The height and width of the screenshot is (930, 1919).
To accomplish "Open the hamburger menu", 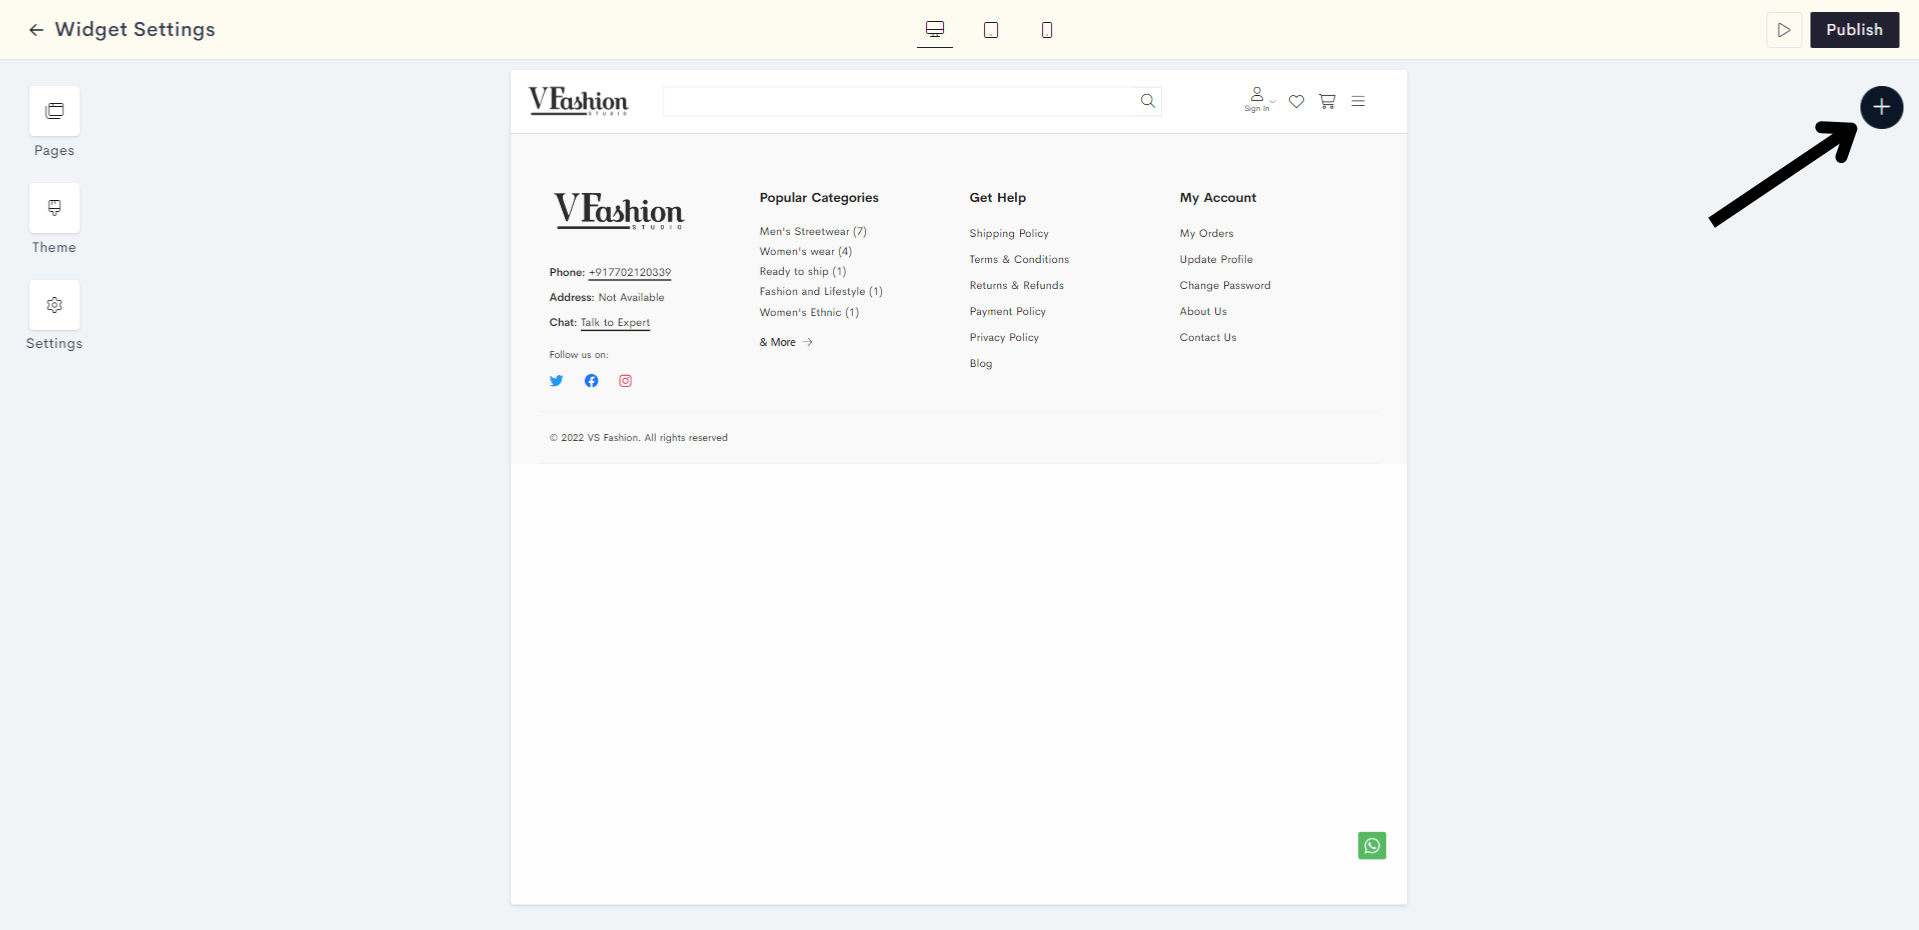I will click(1358, 101).
